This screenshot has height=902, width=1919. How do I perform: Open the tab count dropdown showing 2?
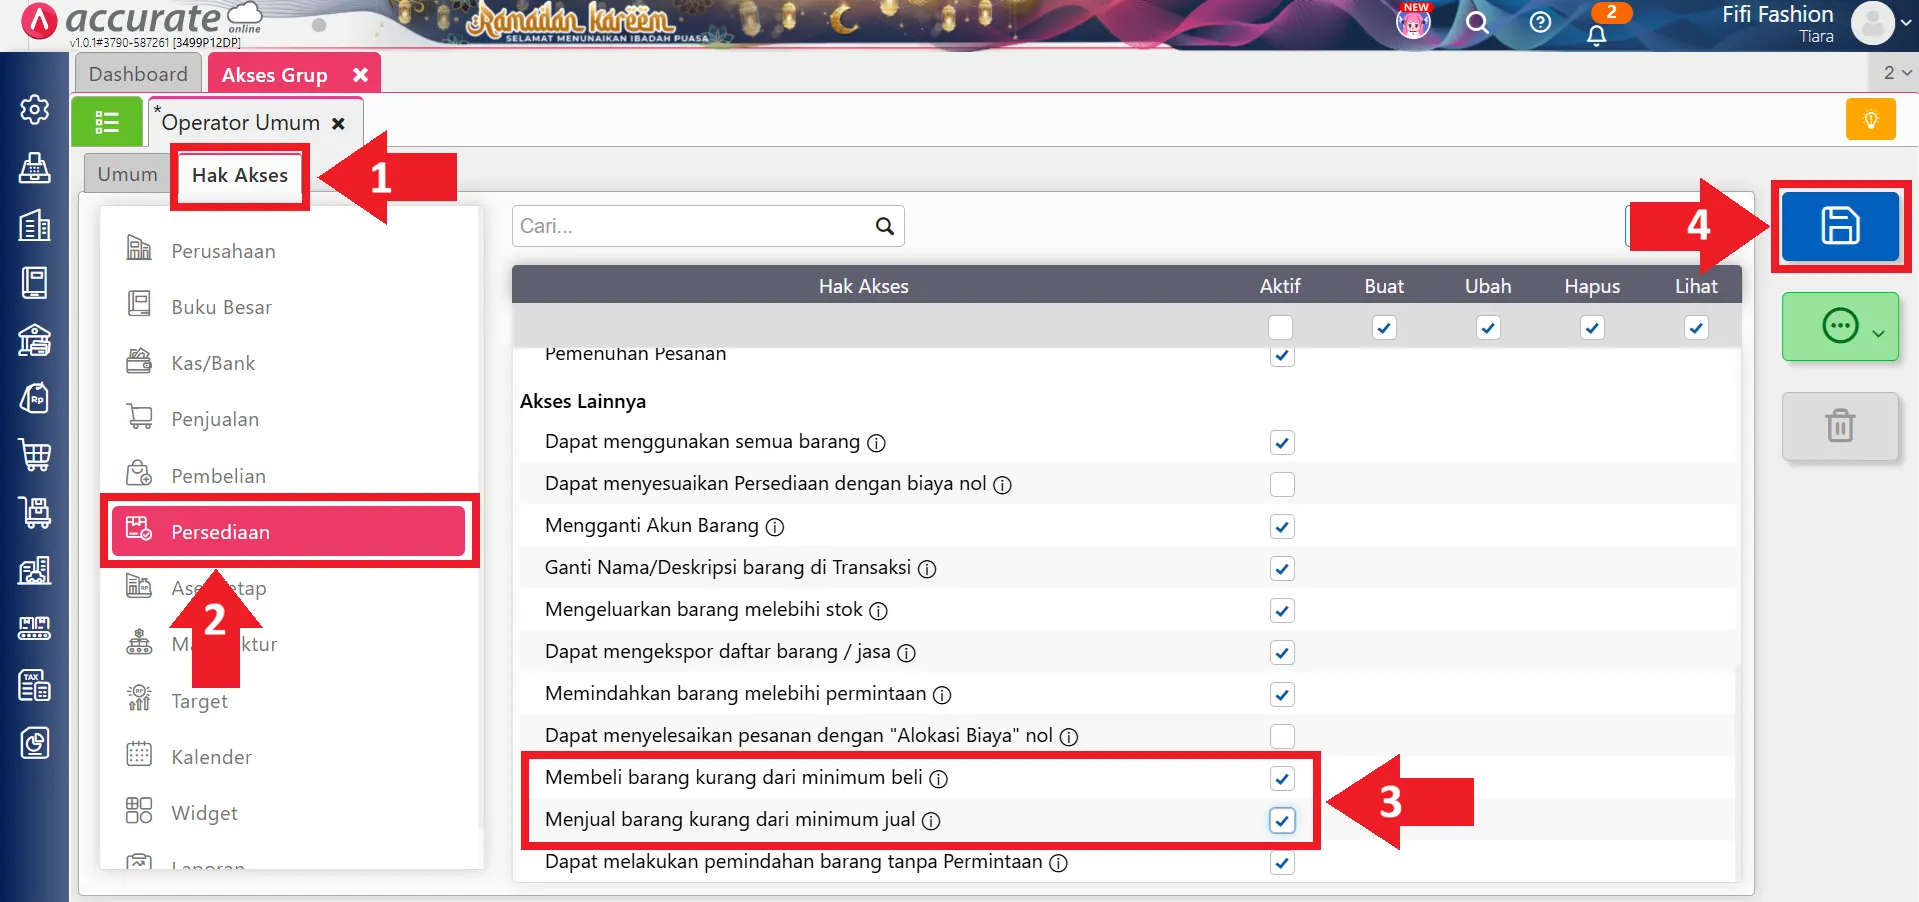click(1896, 73)
